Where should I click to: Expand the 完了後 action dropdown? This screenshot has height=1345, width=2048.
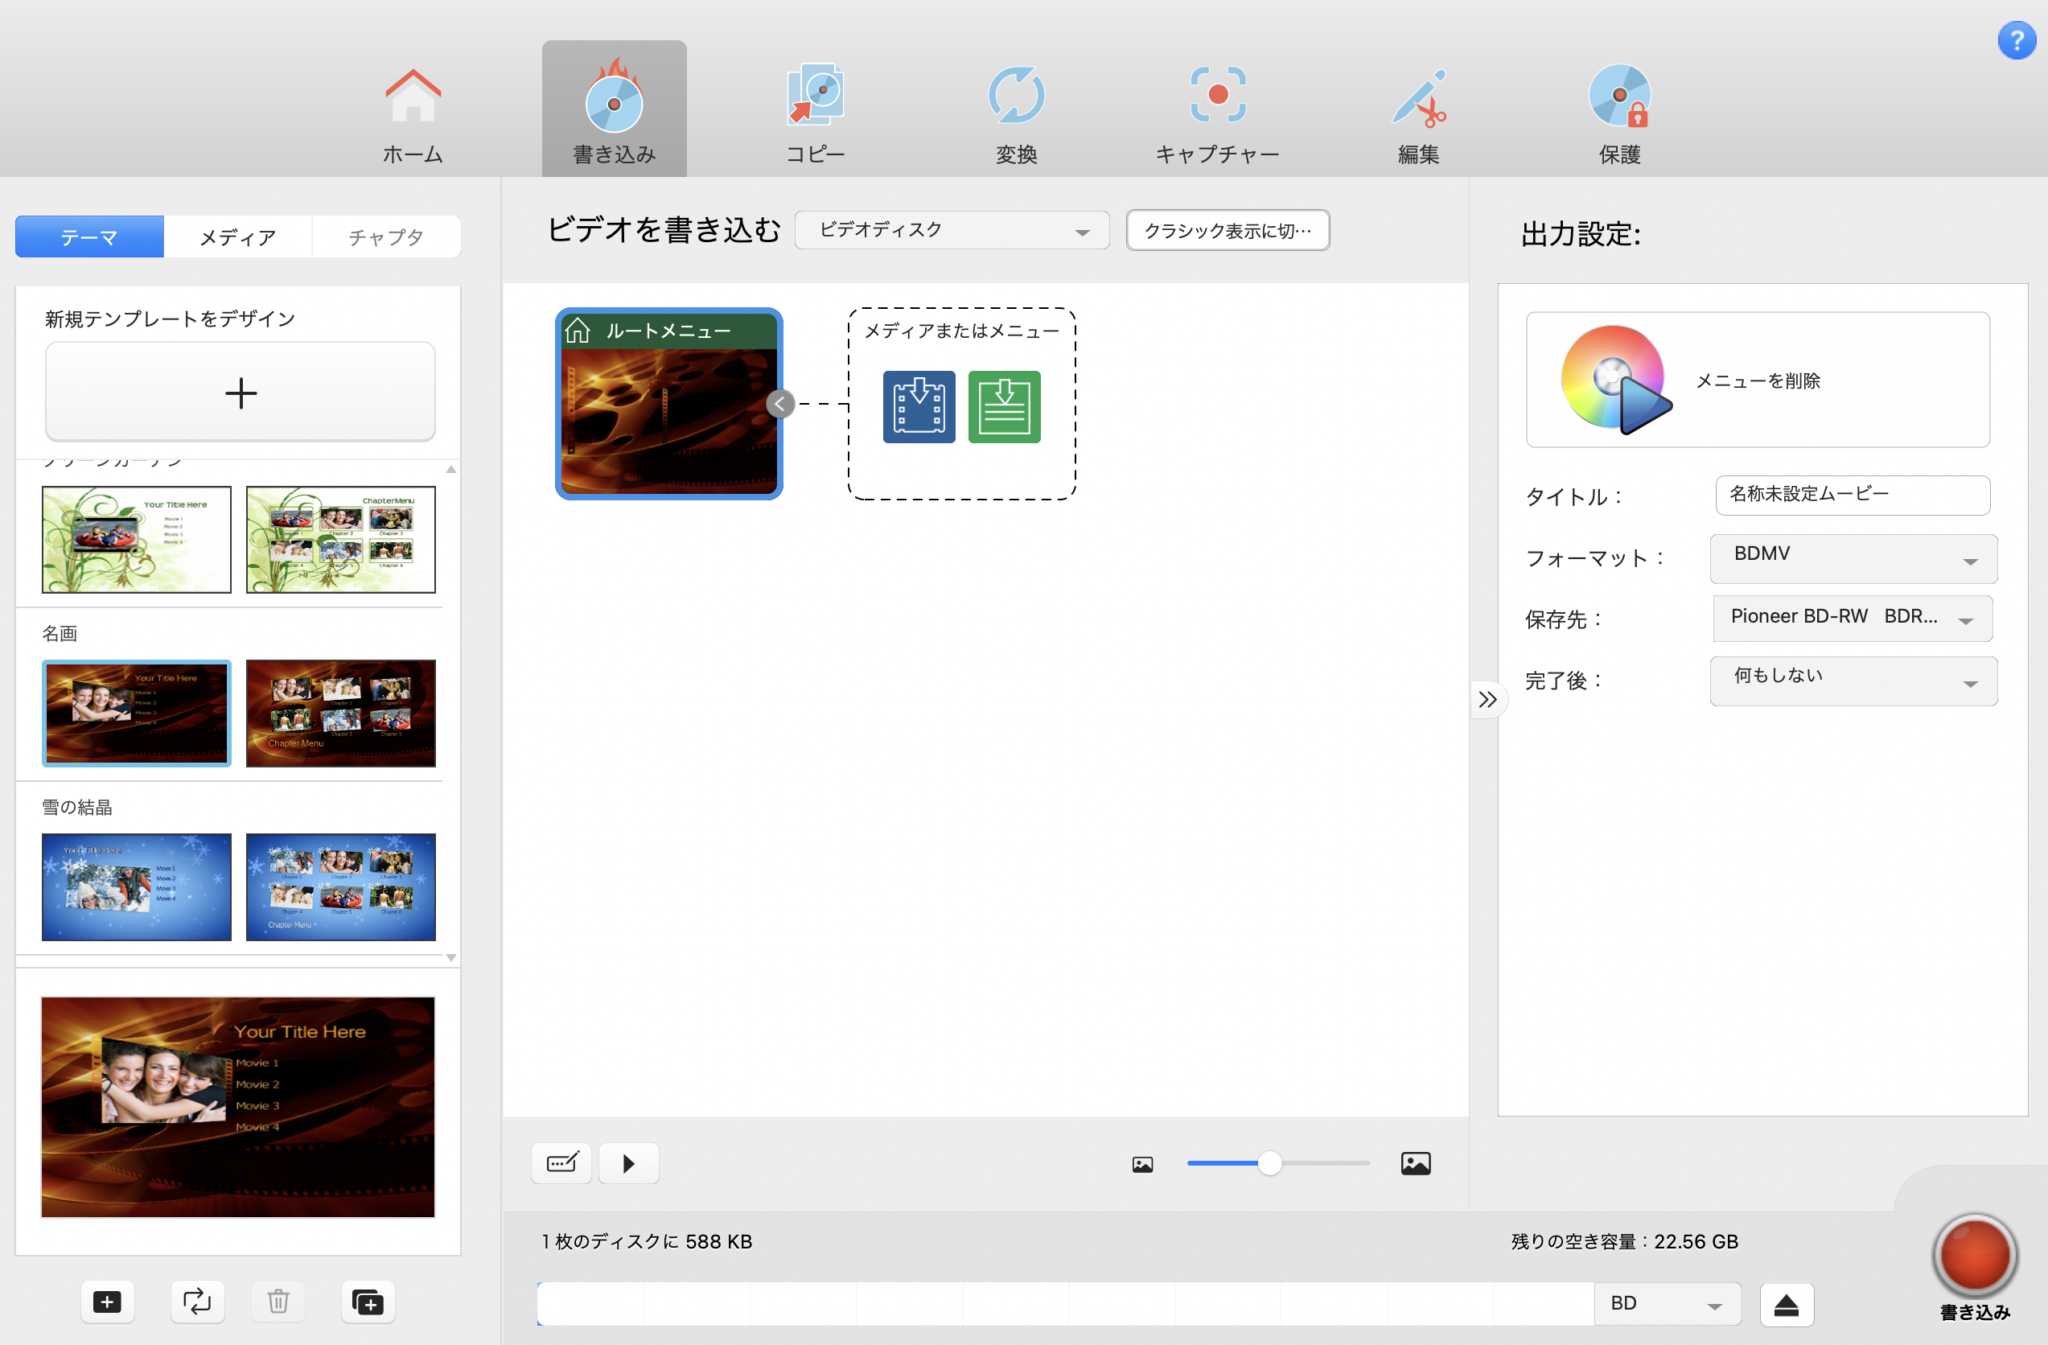1852,681
